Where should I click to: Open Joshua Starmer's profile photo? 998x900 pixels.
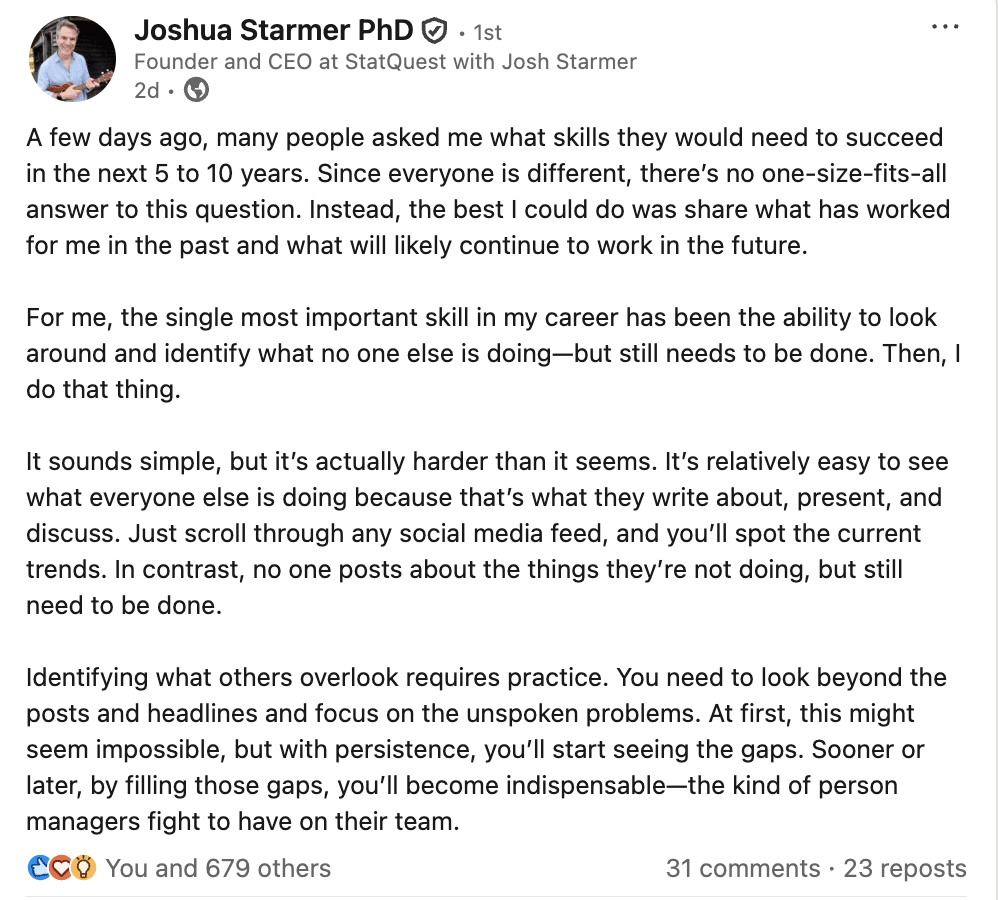(73, 59)
